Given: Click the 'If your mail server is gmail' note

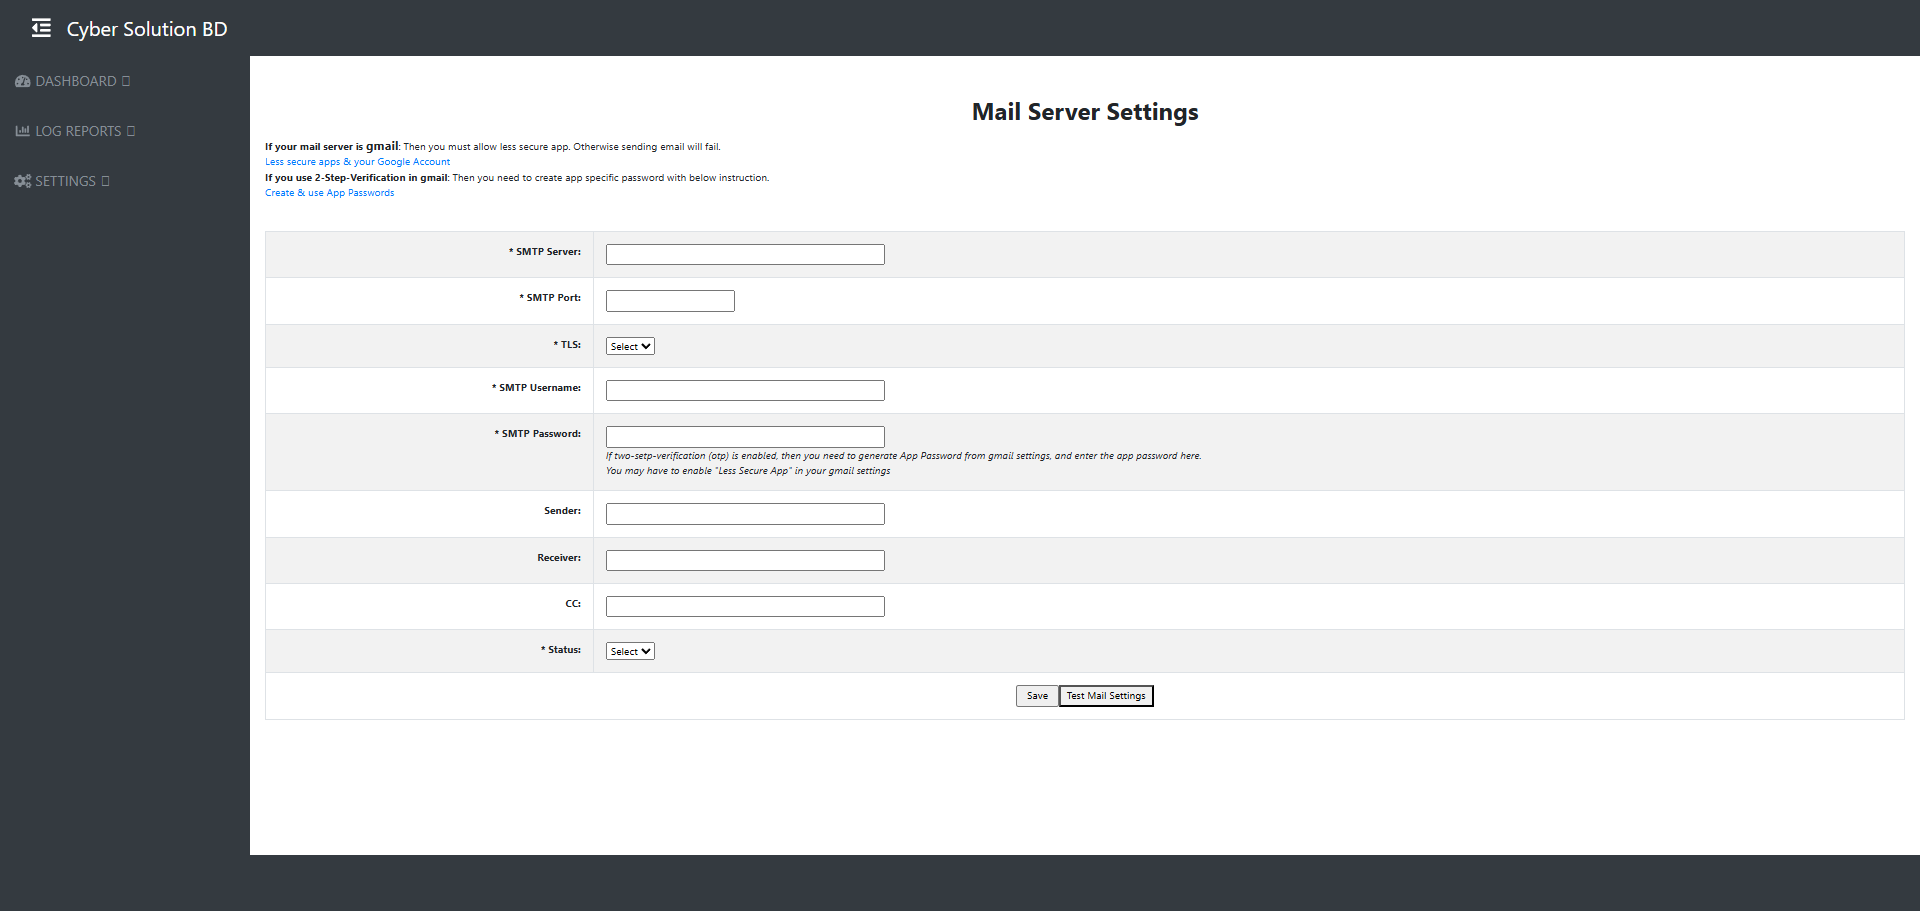Looking at the screenshot, I should [x=493, y=146].
